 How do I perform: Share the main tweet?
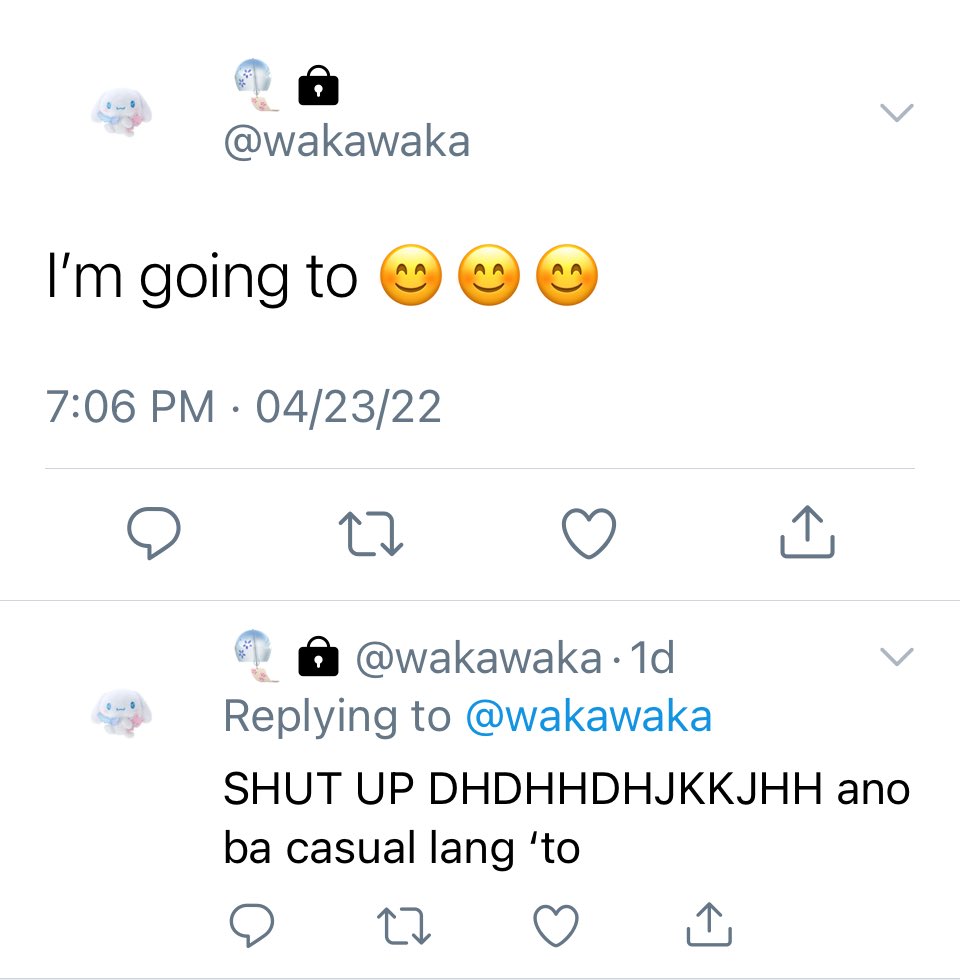click(x=807, y=531)
